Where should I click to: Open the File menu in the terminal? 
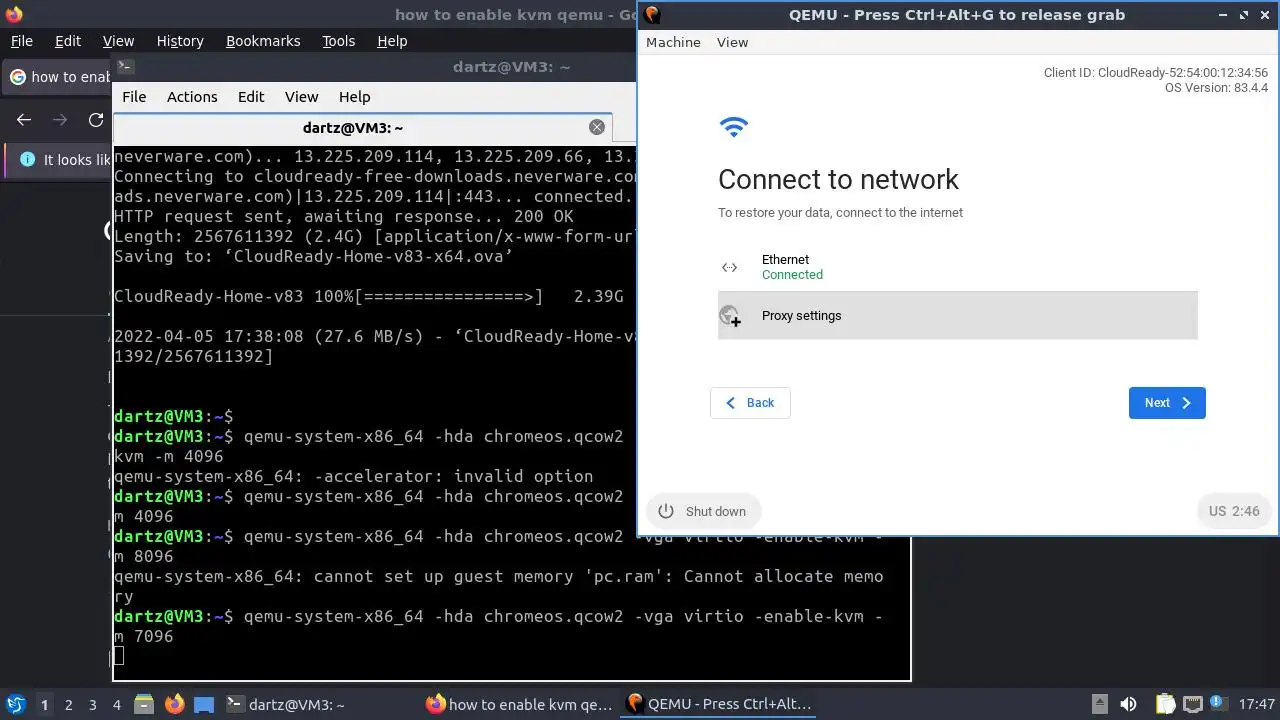point(134,97)
